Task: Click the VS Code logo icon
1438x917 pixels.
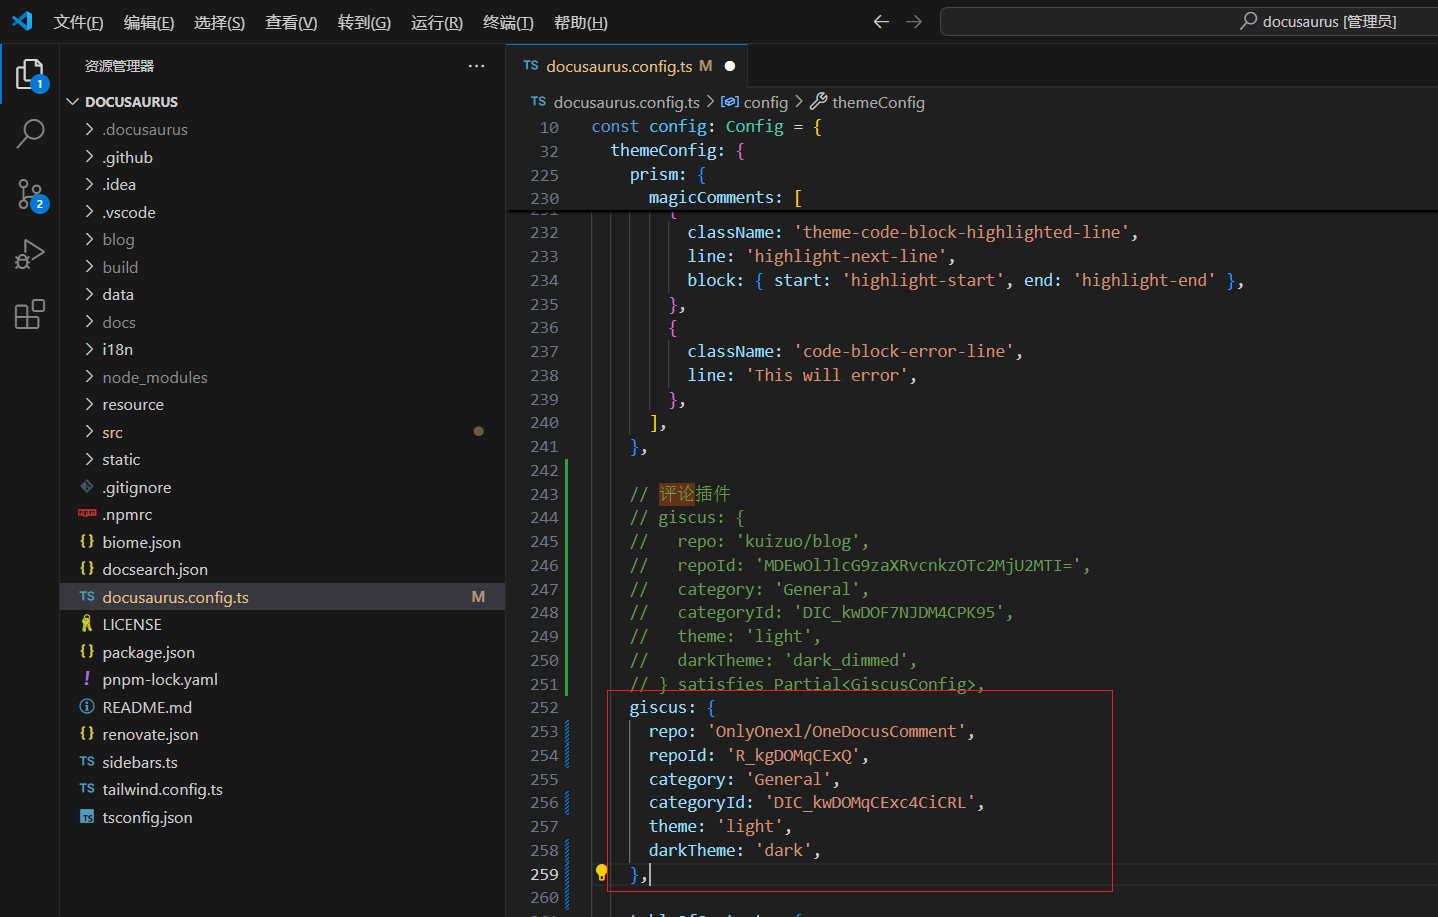Action: tap(22, 21)
